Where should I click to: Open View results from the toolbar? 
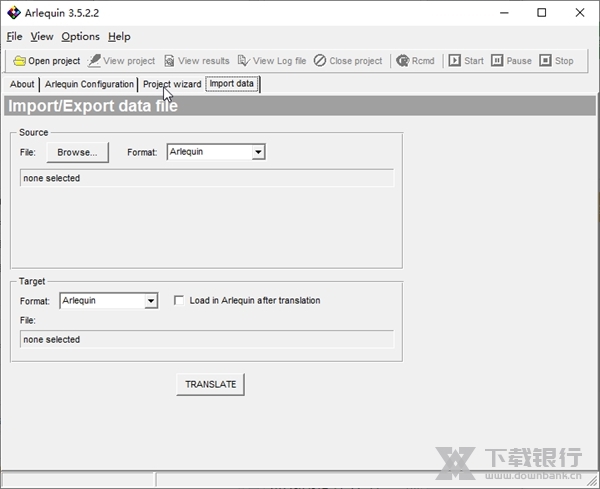[x=169, y=61]
